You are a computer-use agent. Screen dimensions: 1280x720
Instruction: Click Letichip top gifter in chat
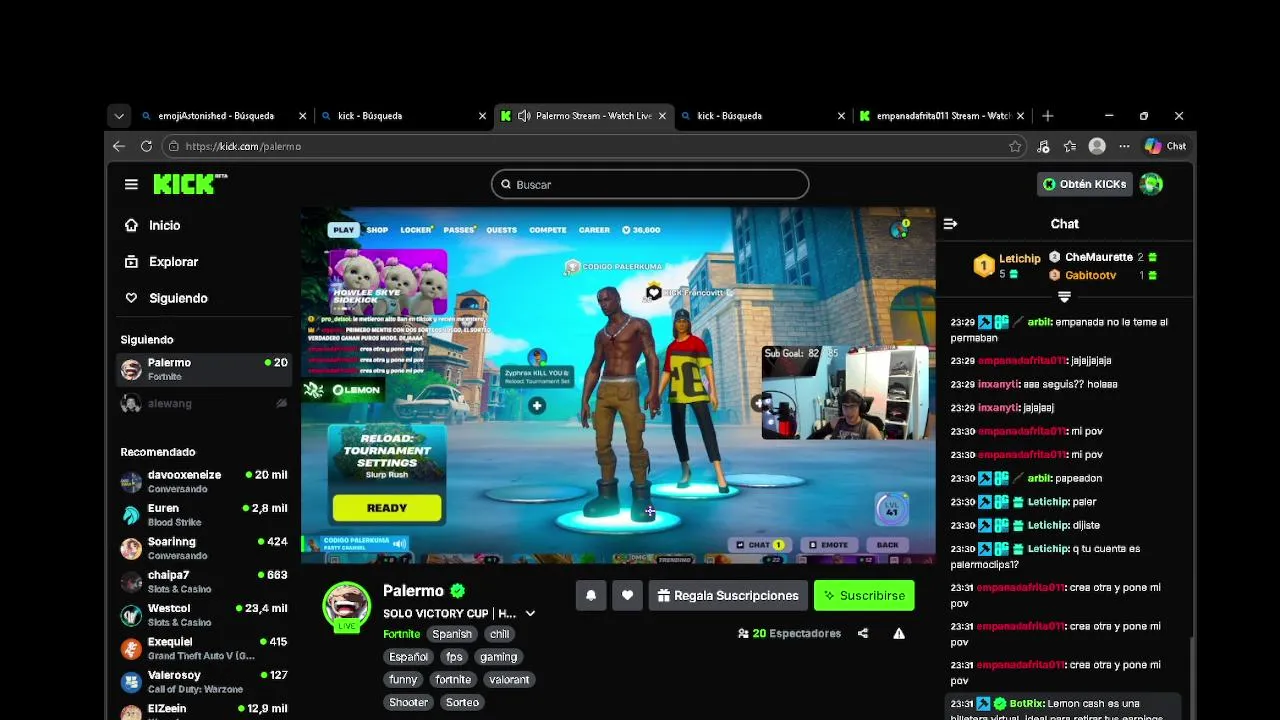coord(1019,259)
